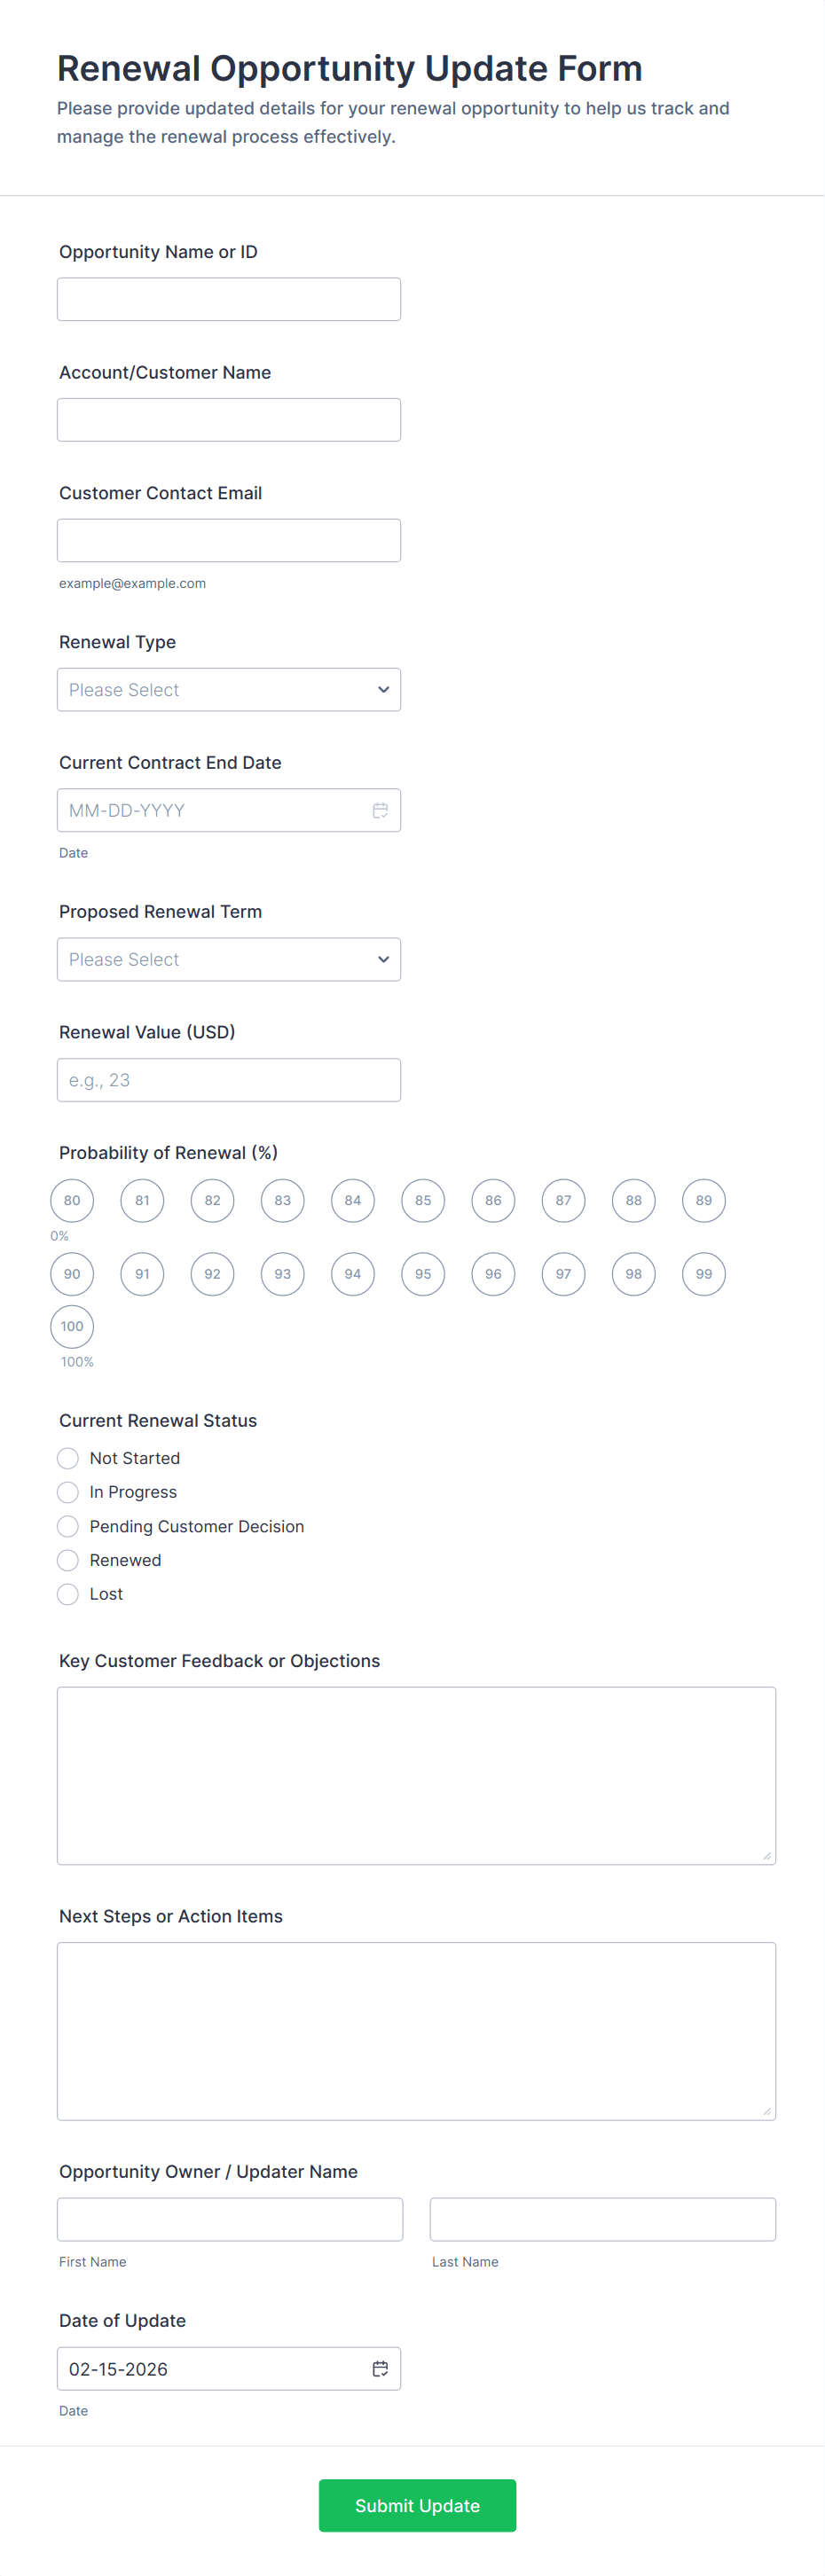
Task: Select the Not Started status option
Action: click(68, 1458)
